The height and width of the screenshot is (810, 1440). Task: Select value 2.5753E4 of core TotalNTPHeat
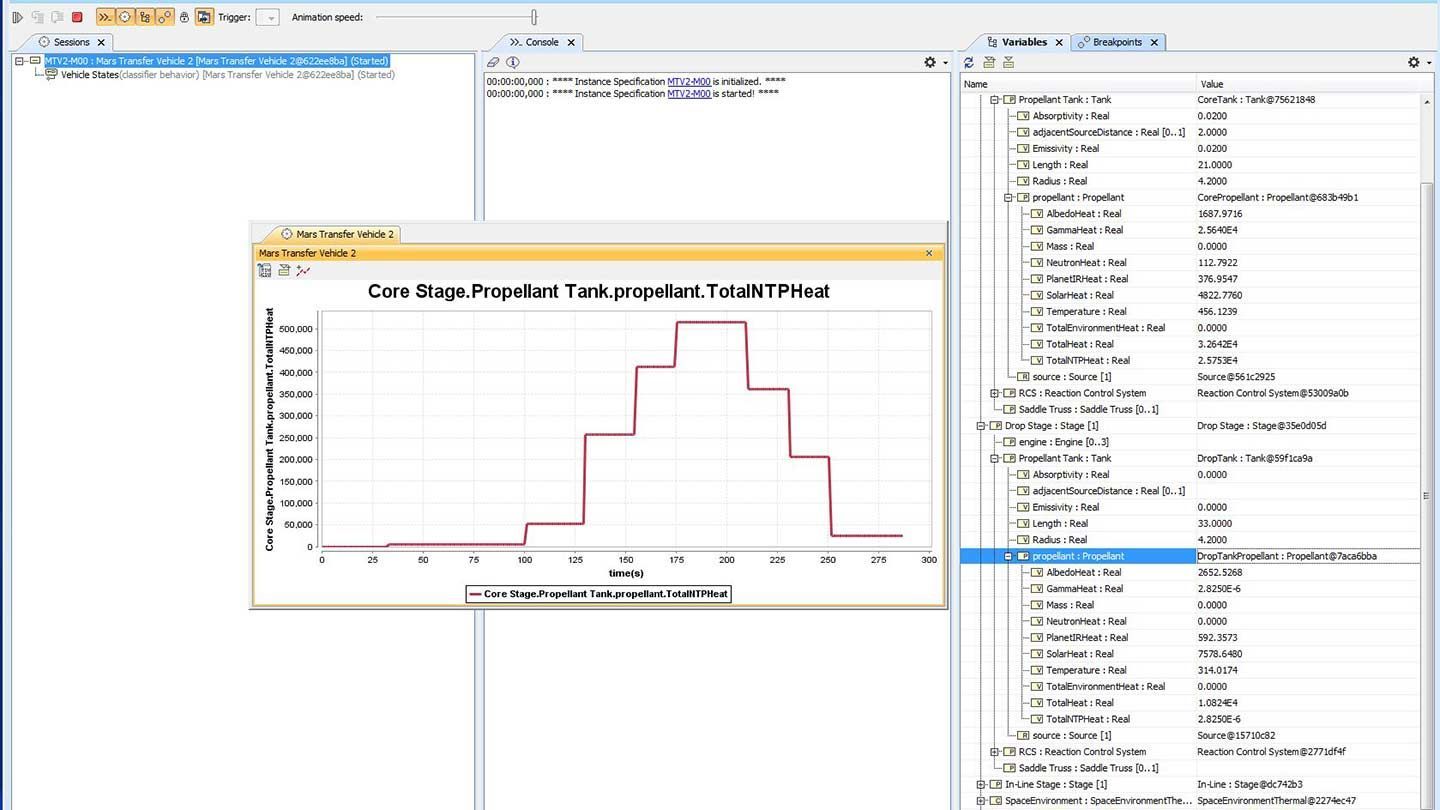(x=1219, y=361)
